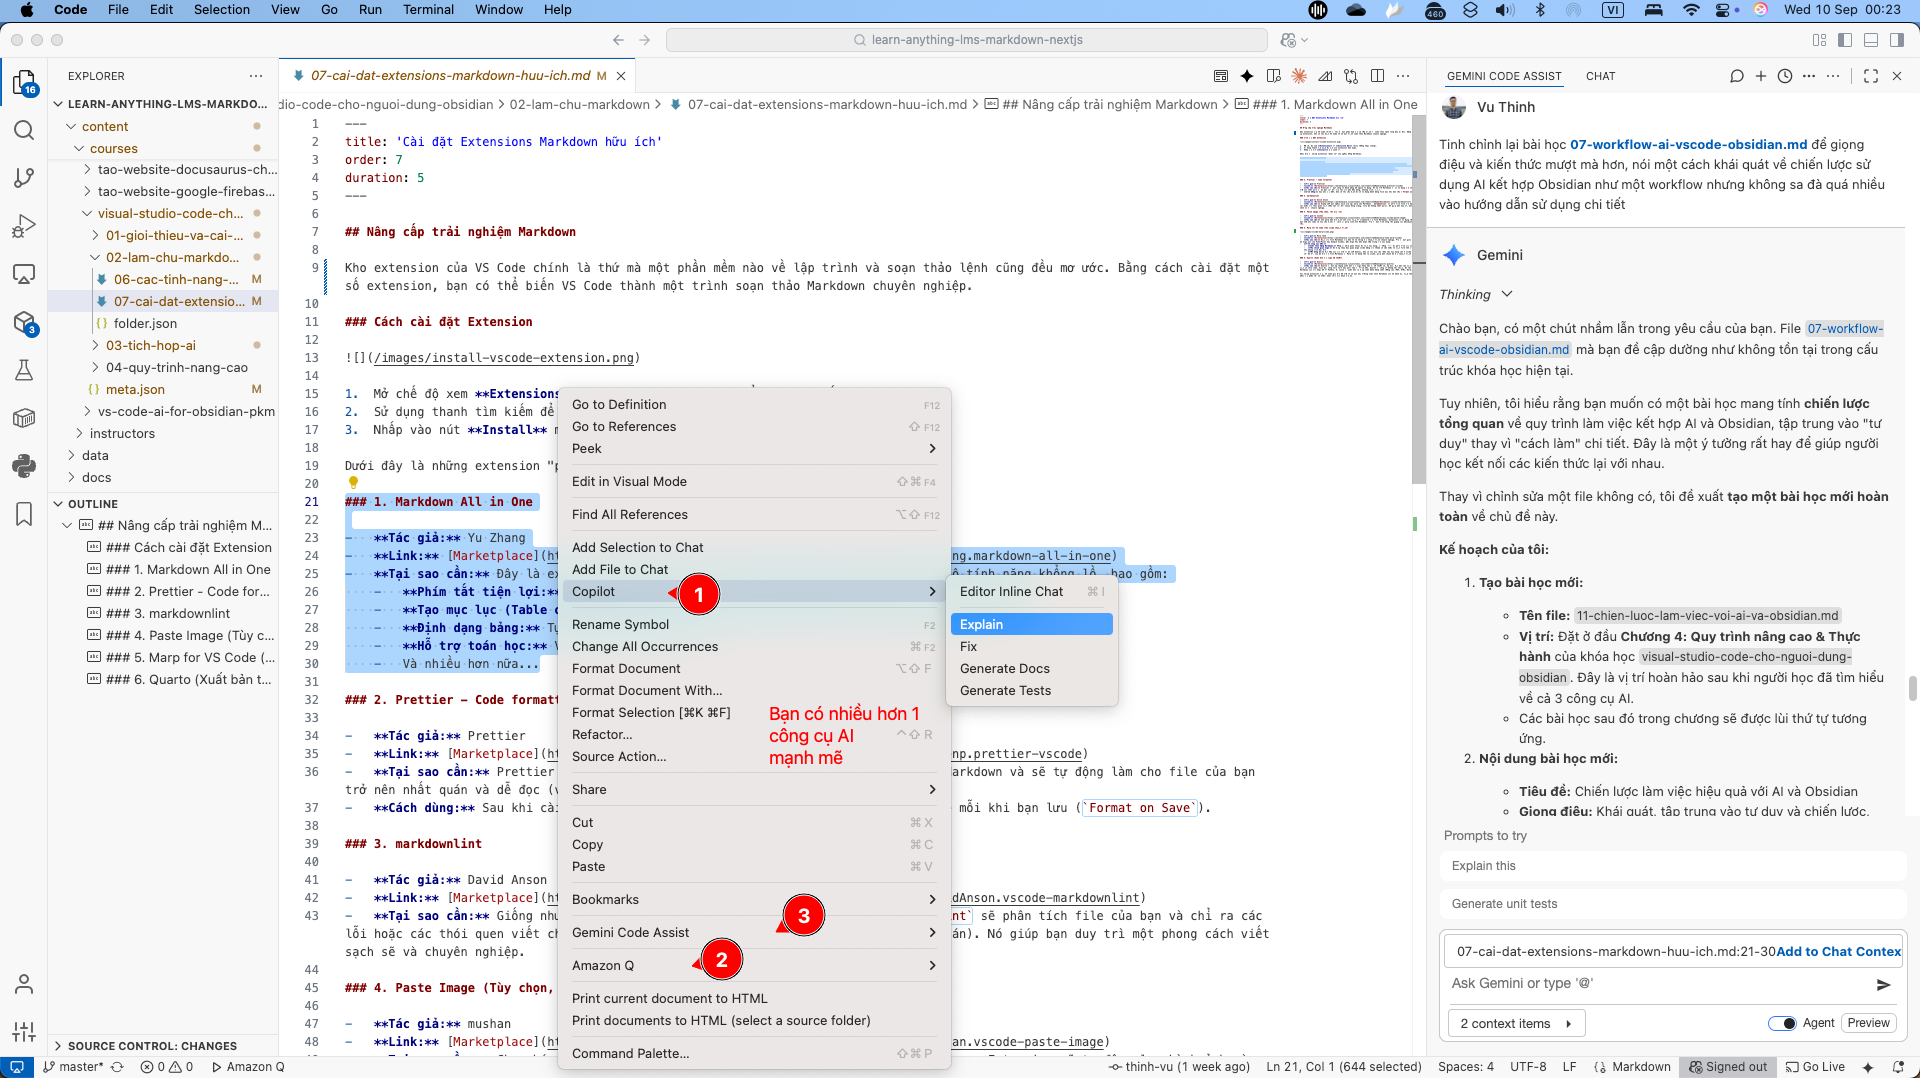Click the Gemini send message arrow

[x=1883, y=985]
